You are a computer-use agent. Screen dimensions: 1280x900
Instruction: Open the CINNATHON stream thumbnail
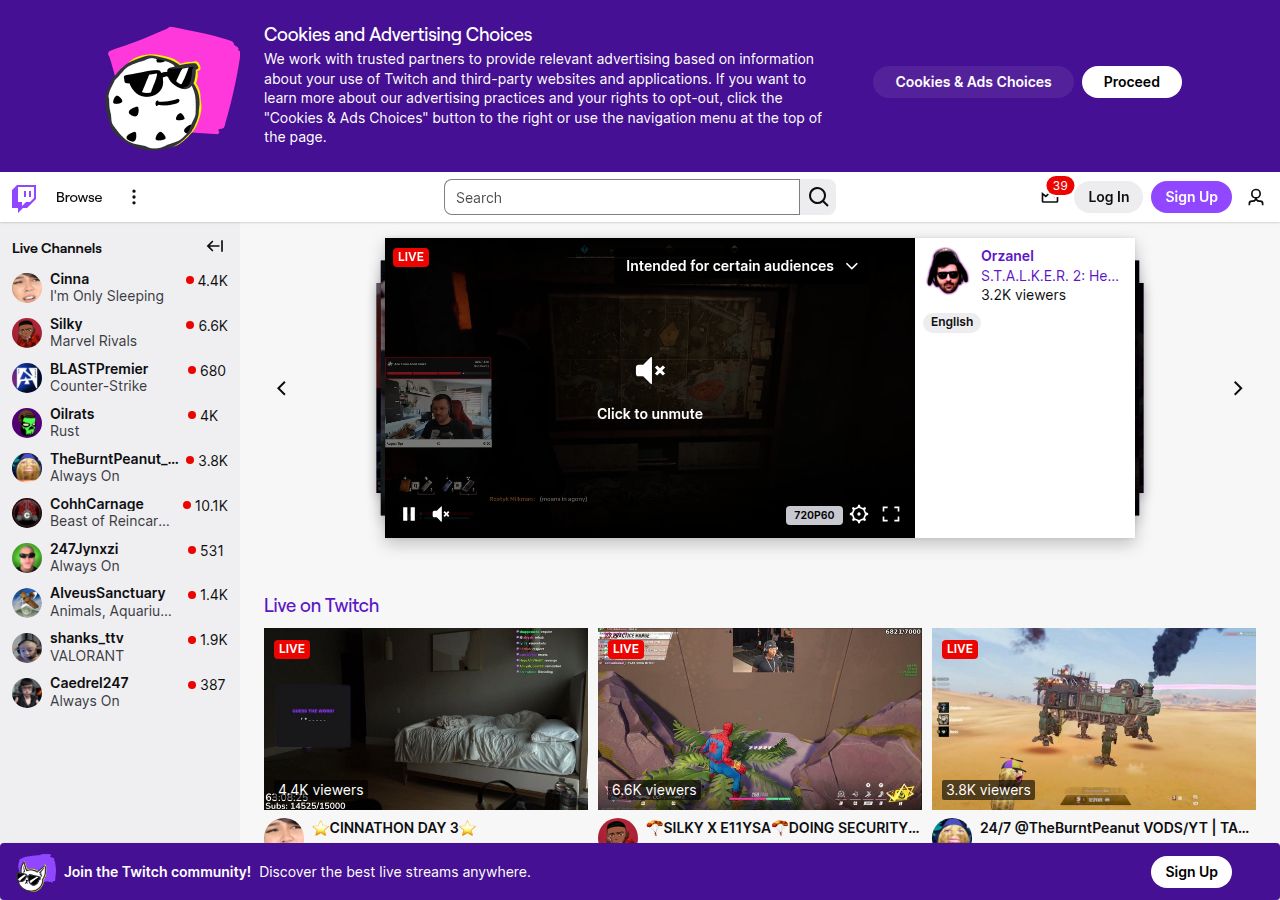pyautogui.click(x=426, y=719)
